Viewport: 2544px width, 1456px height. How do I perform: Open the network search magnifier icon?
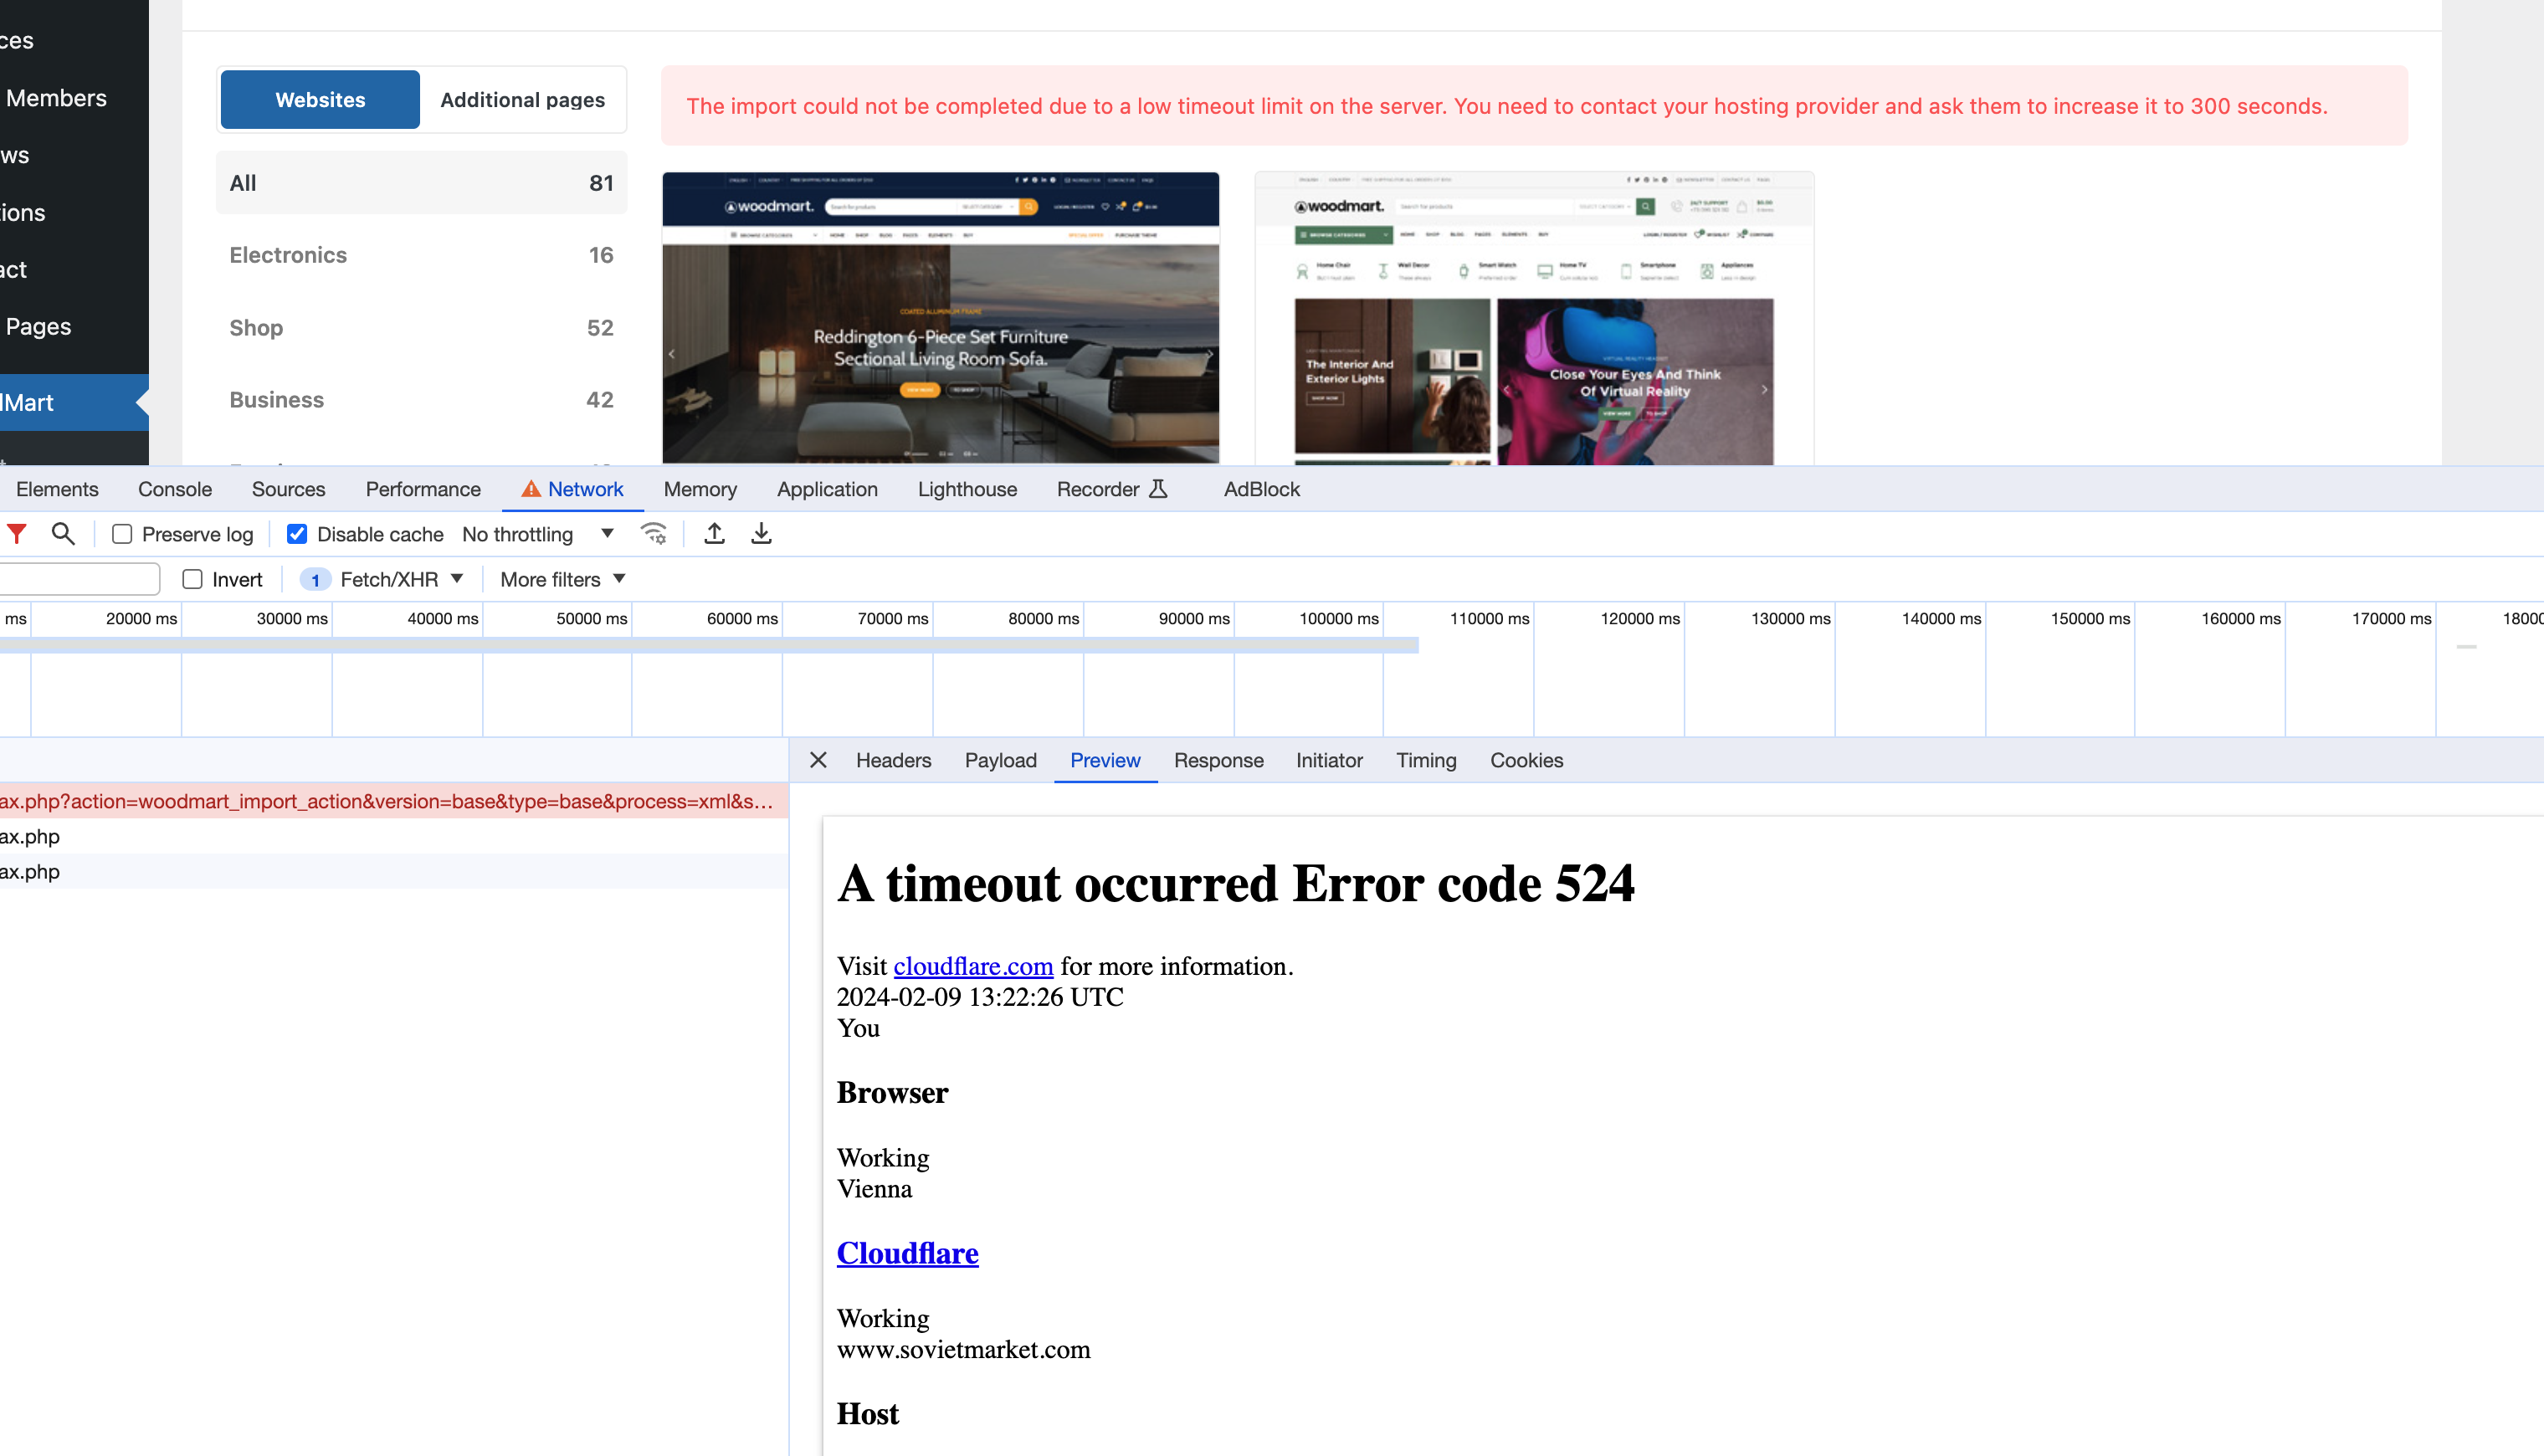63,534
